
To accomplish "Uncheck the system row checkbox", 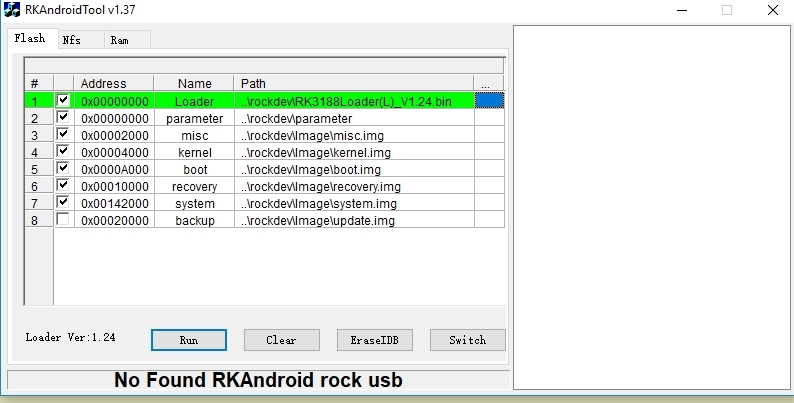I will coord(63,202).
